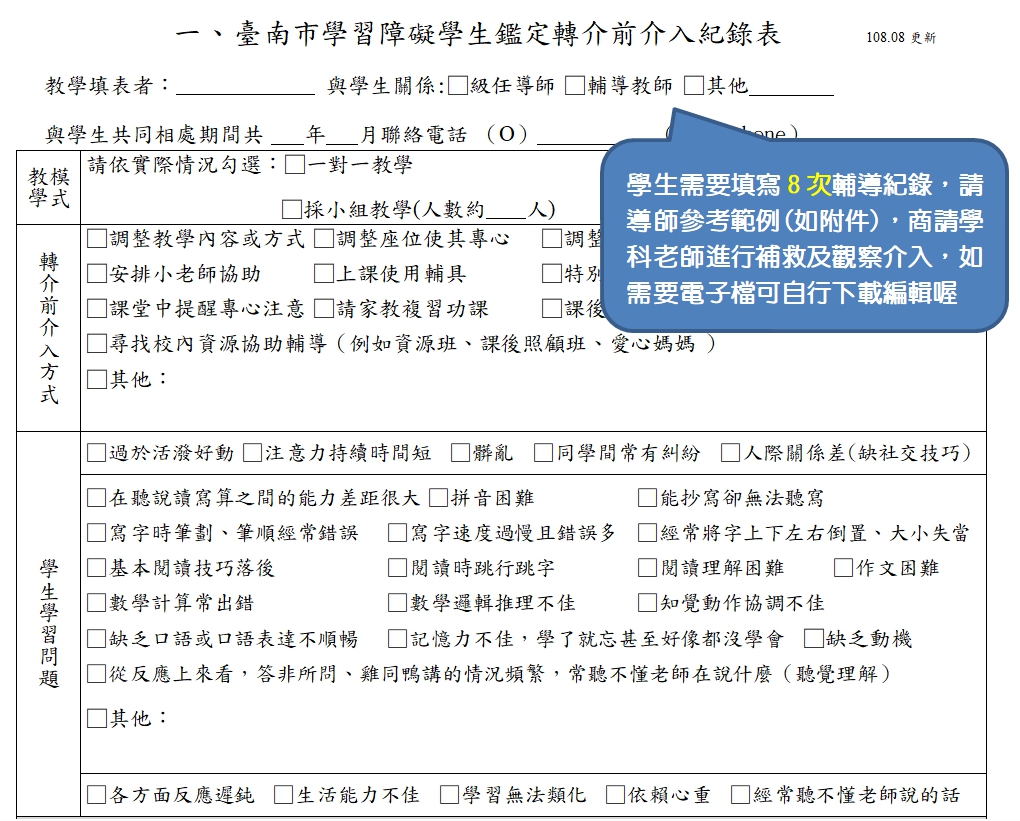1020x821 pixels.
Task: Check the 級任導師 checkbox
Action: [x=458, y=85]
